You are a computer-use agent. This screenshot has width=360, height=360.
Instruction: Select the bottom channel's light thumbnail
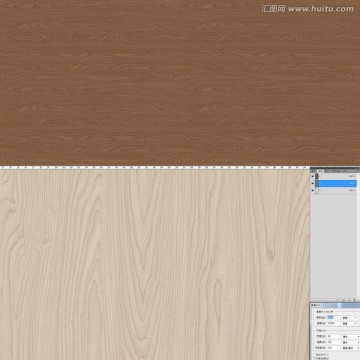point(317,190)
